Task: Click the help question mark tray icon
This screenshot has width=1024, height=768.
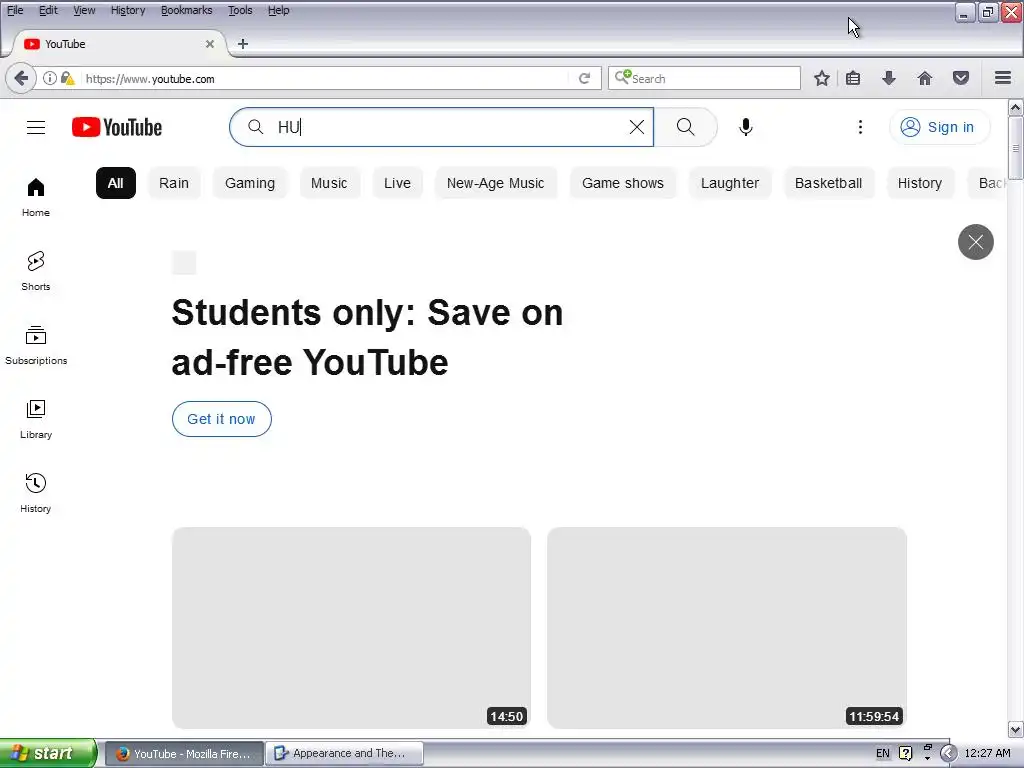Action: (905, 754)
